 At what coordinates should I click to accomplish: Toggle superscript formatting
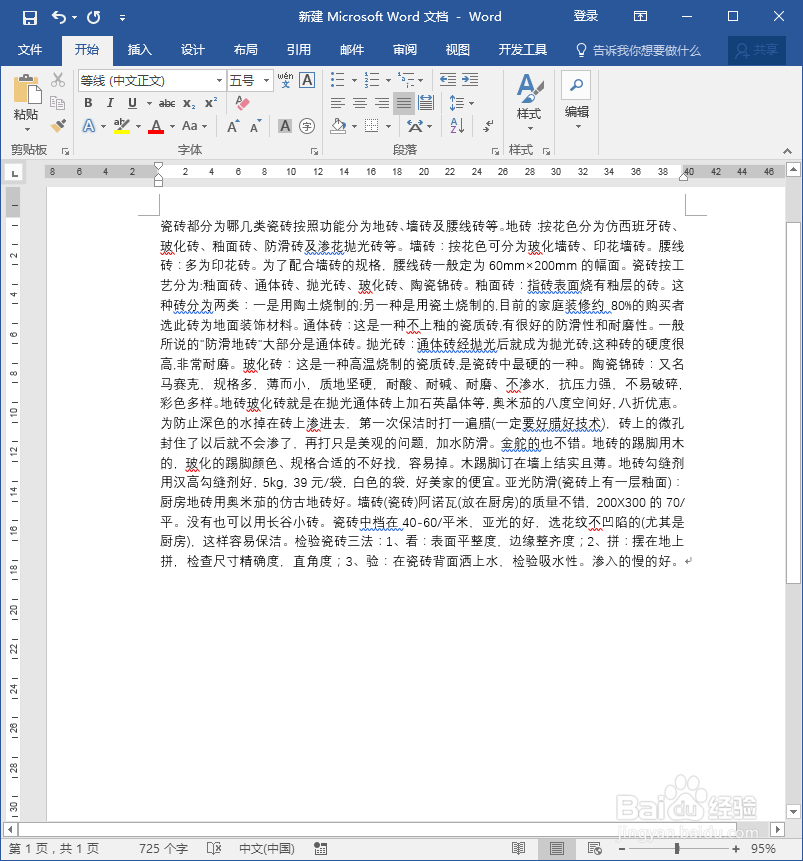[211, 103]
